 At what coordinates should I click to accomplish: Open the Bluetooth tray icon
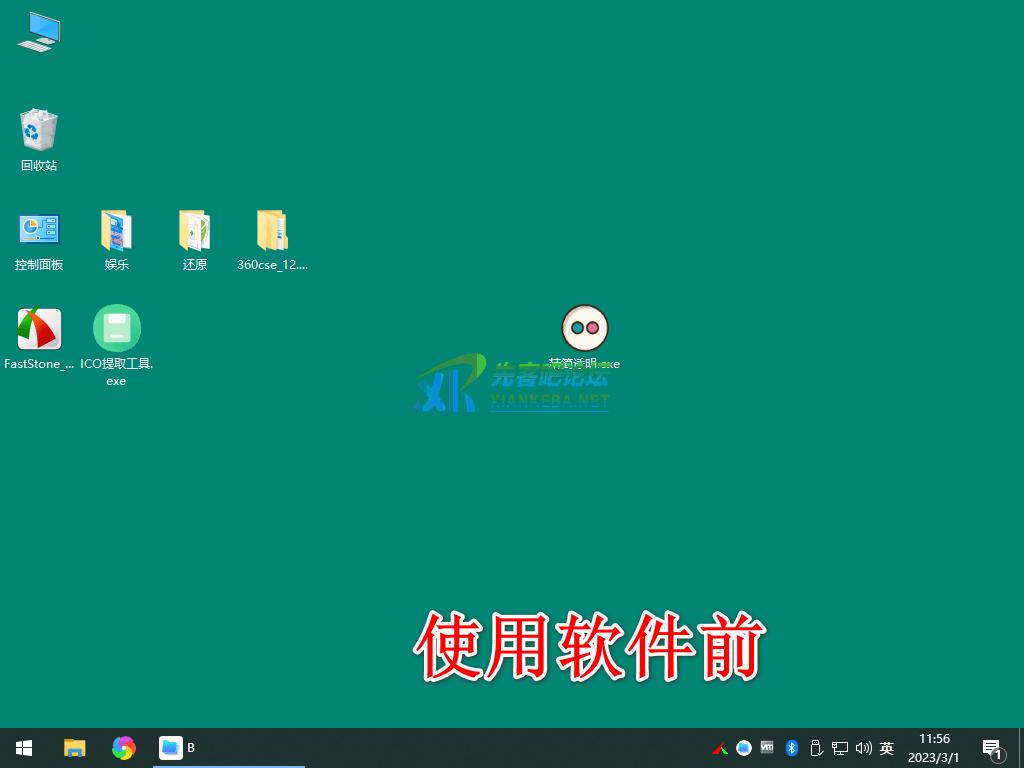791,748
